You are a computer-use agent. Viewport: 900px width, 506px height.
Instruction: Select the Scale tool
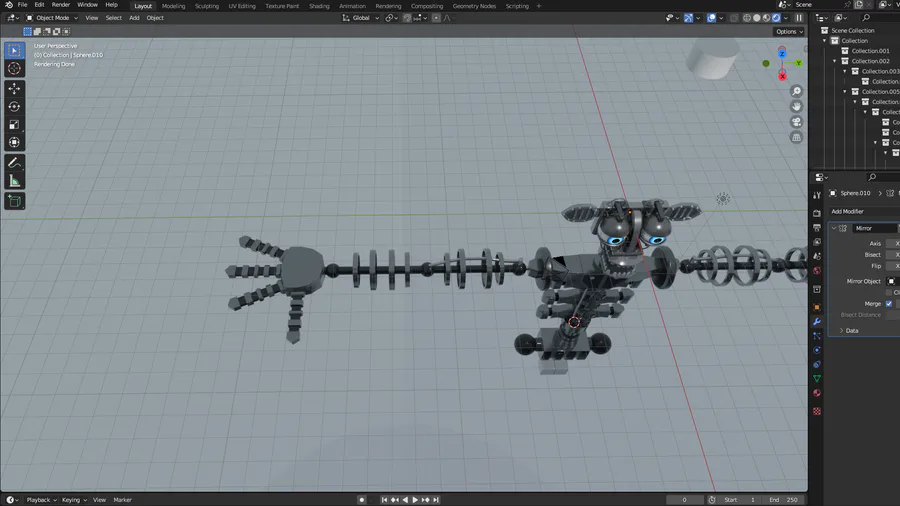click(14, 124)
